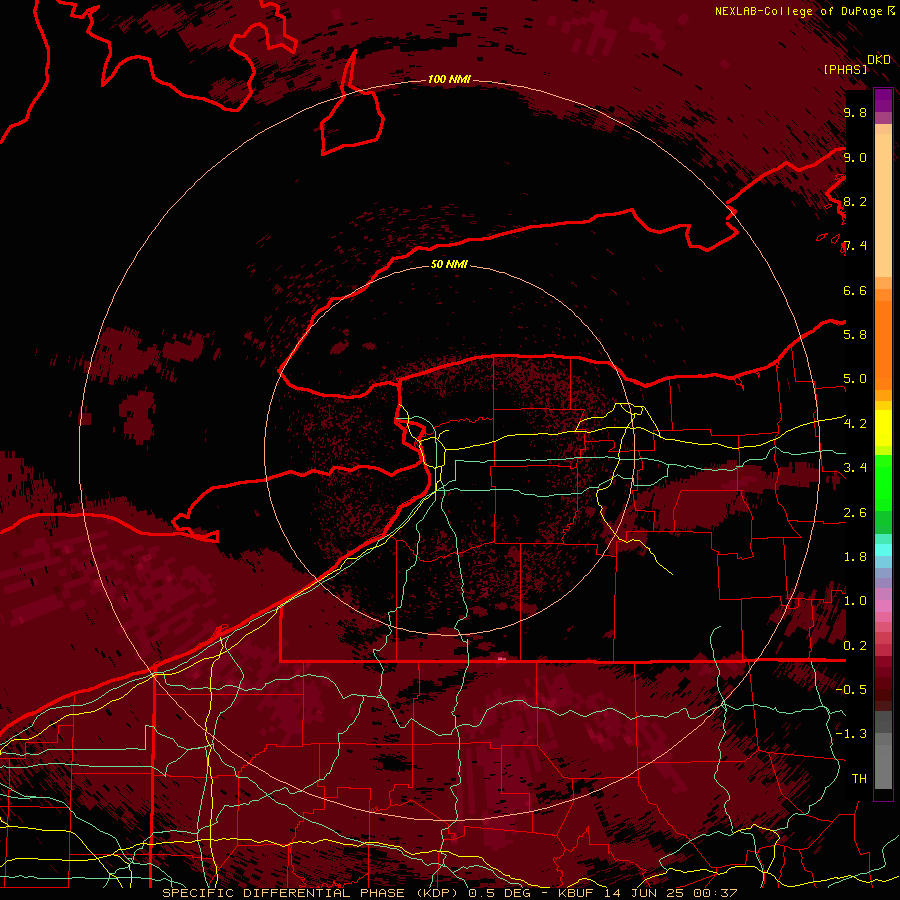Click the 50 NMI range ring label
Image resolution: width=900 pixels, height=900 pixels.
click(x=449, y=264)
